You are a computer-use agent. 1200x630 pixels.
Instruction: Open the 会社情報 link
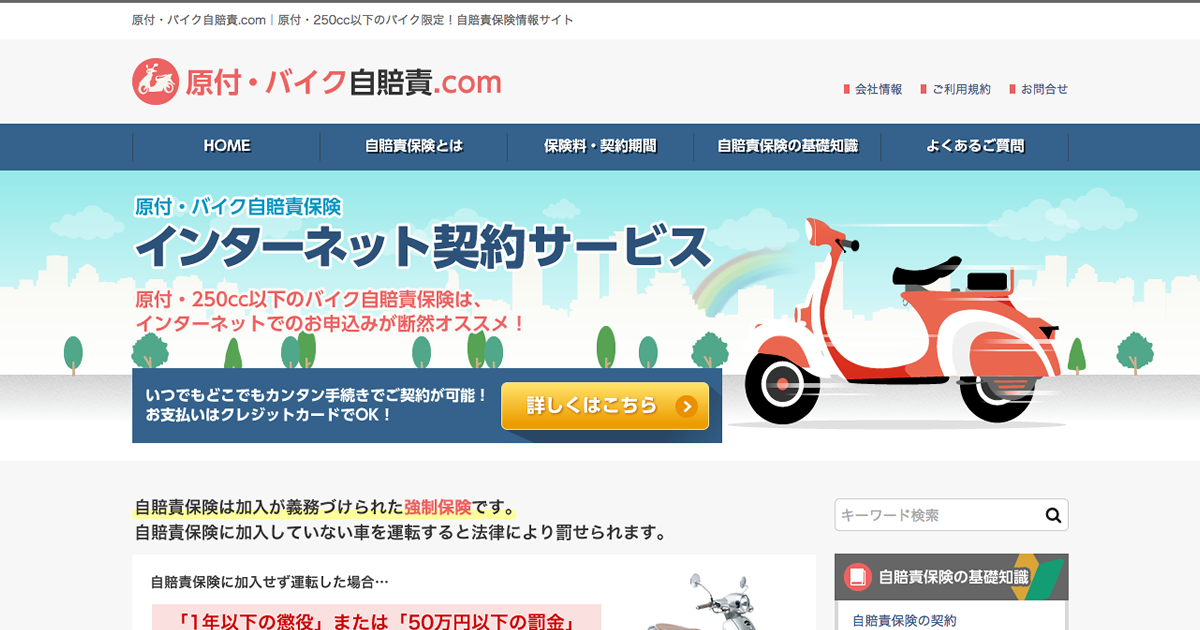coord(878,89)
